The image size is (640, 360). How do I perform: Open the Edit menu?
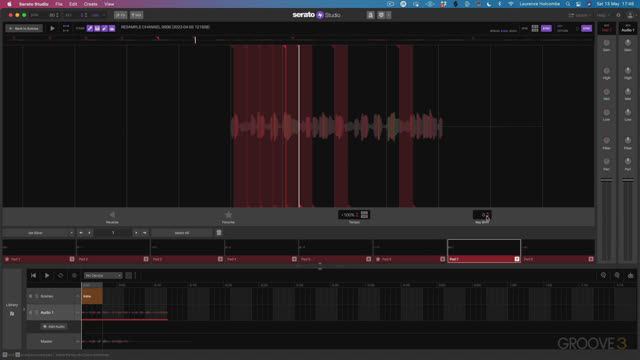[x=73, y=4]
